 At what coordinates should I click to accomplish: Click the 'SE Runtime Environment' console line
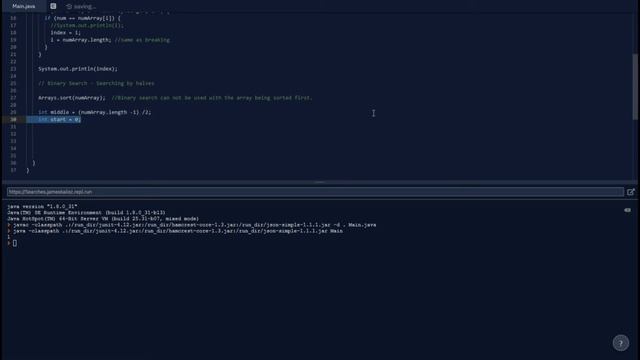pos(86,213)
